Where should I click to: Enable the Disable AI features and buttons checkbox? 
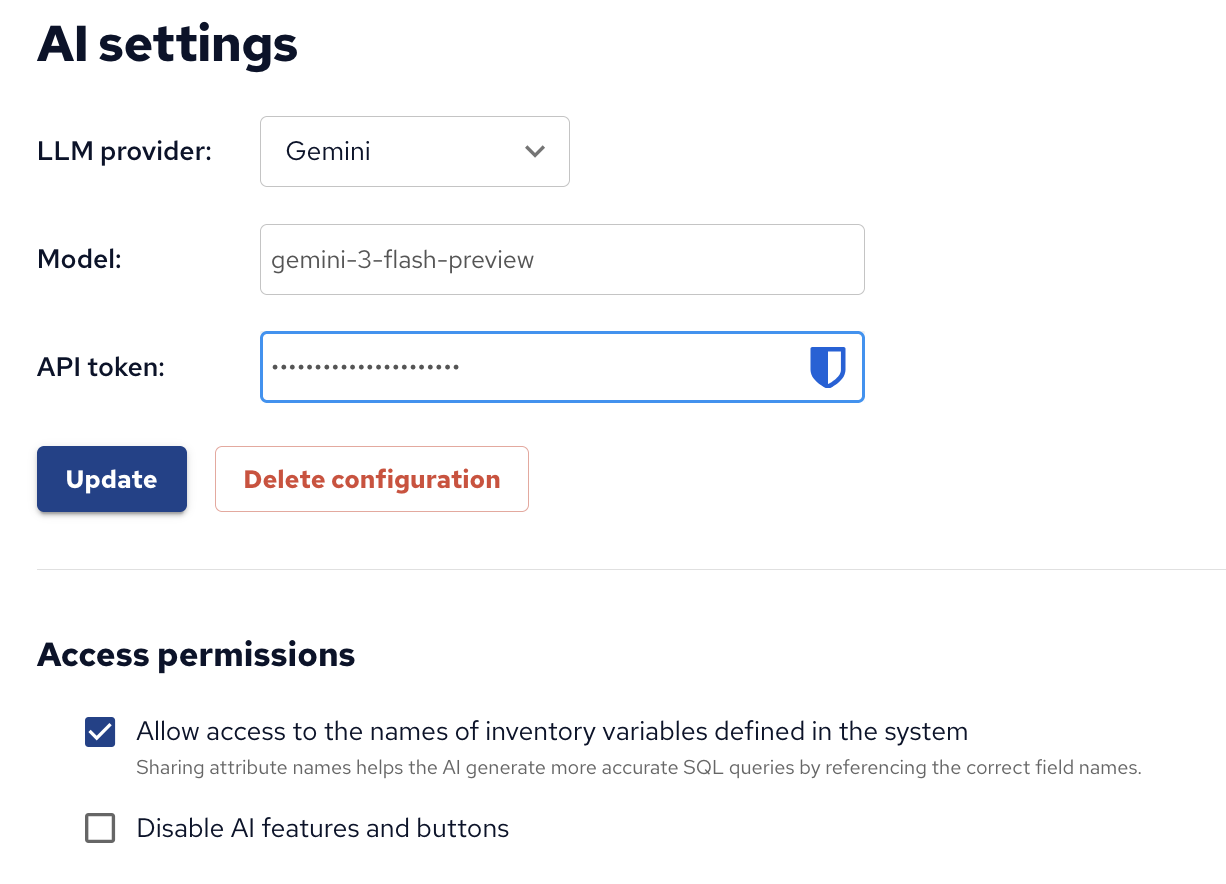(x=100, y=828)
